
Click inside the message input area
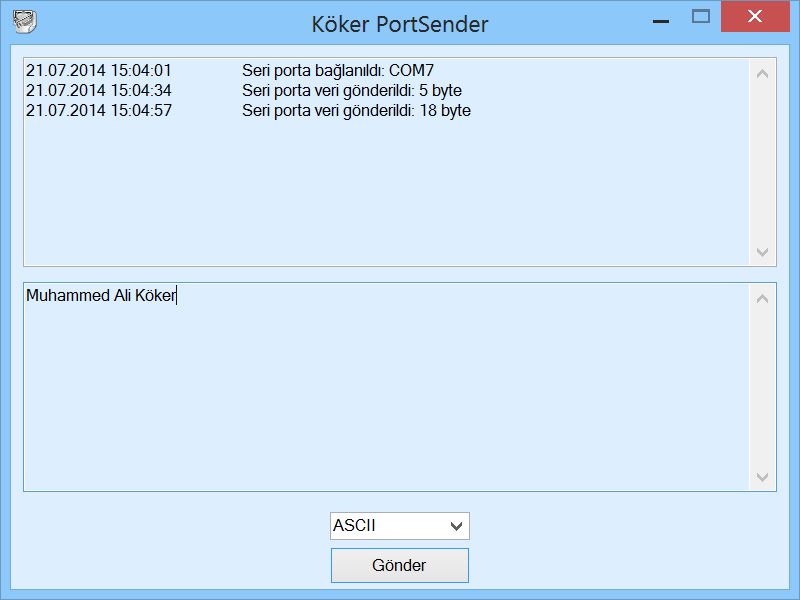click(380, 390)
